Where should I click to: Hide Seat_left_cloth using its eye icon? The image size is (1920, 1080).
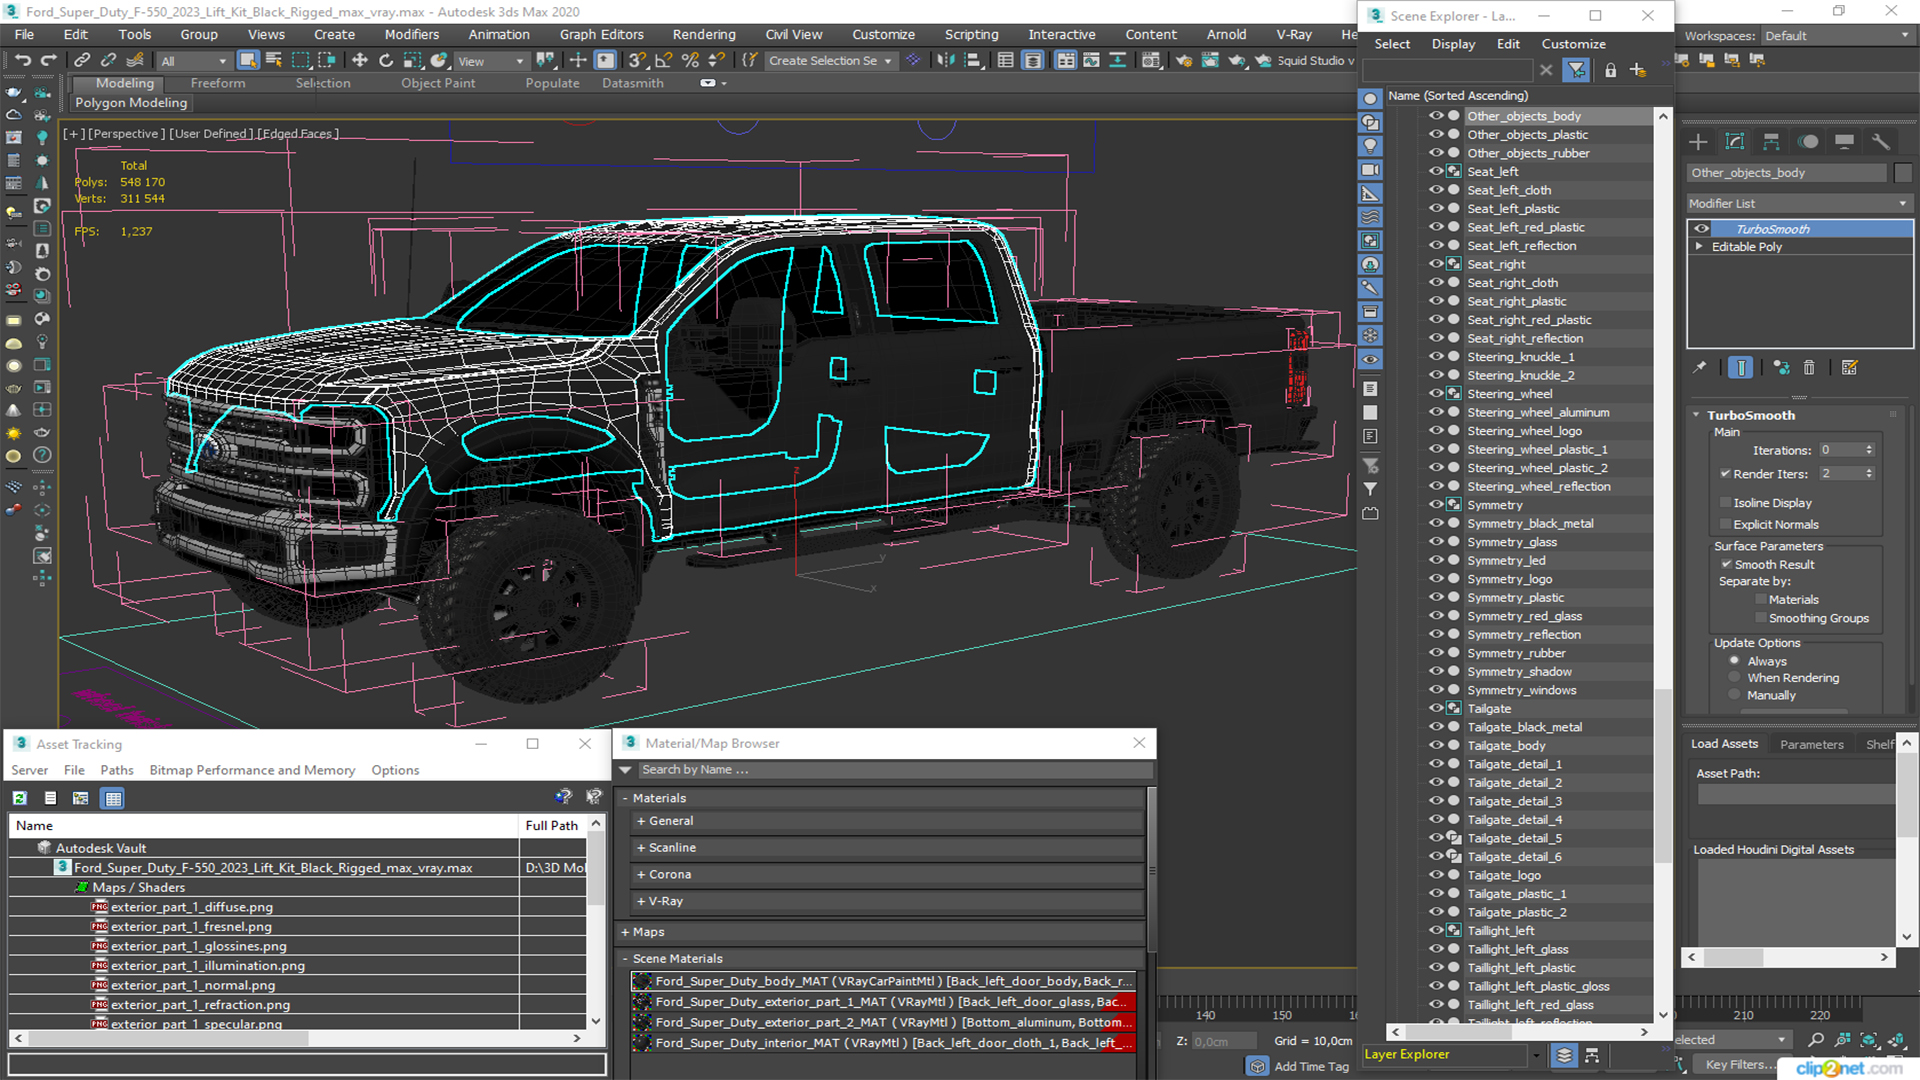[1436, 190]
